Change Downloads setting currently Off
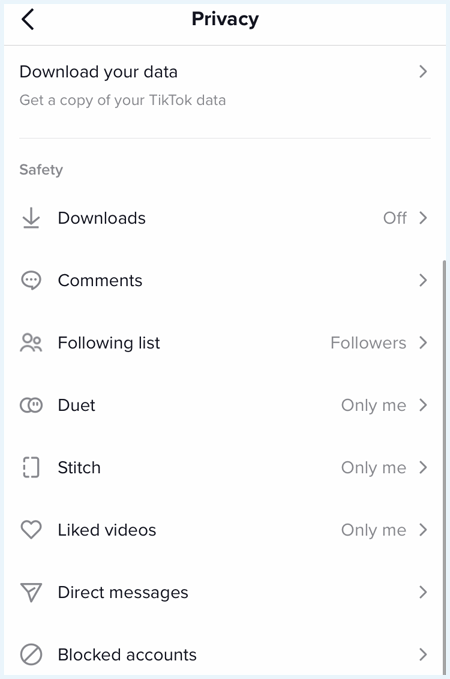Screen dimensions: 450x679 coord(395,218)
